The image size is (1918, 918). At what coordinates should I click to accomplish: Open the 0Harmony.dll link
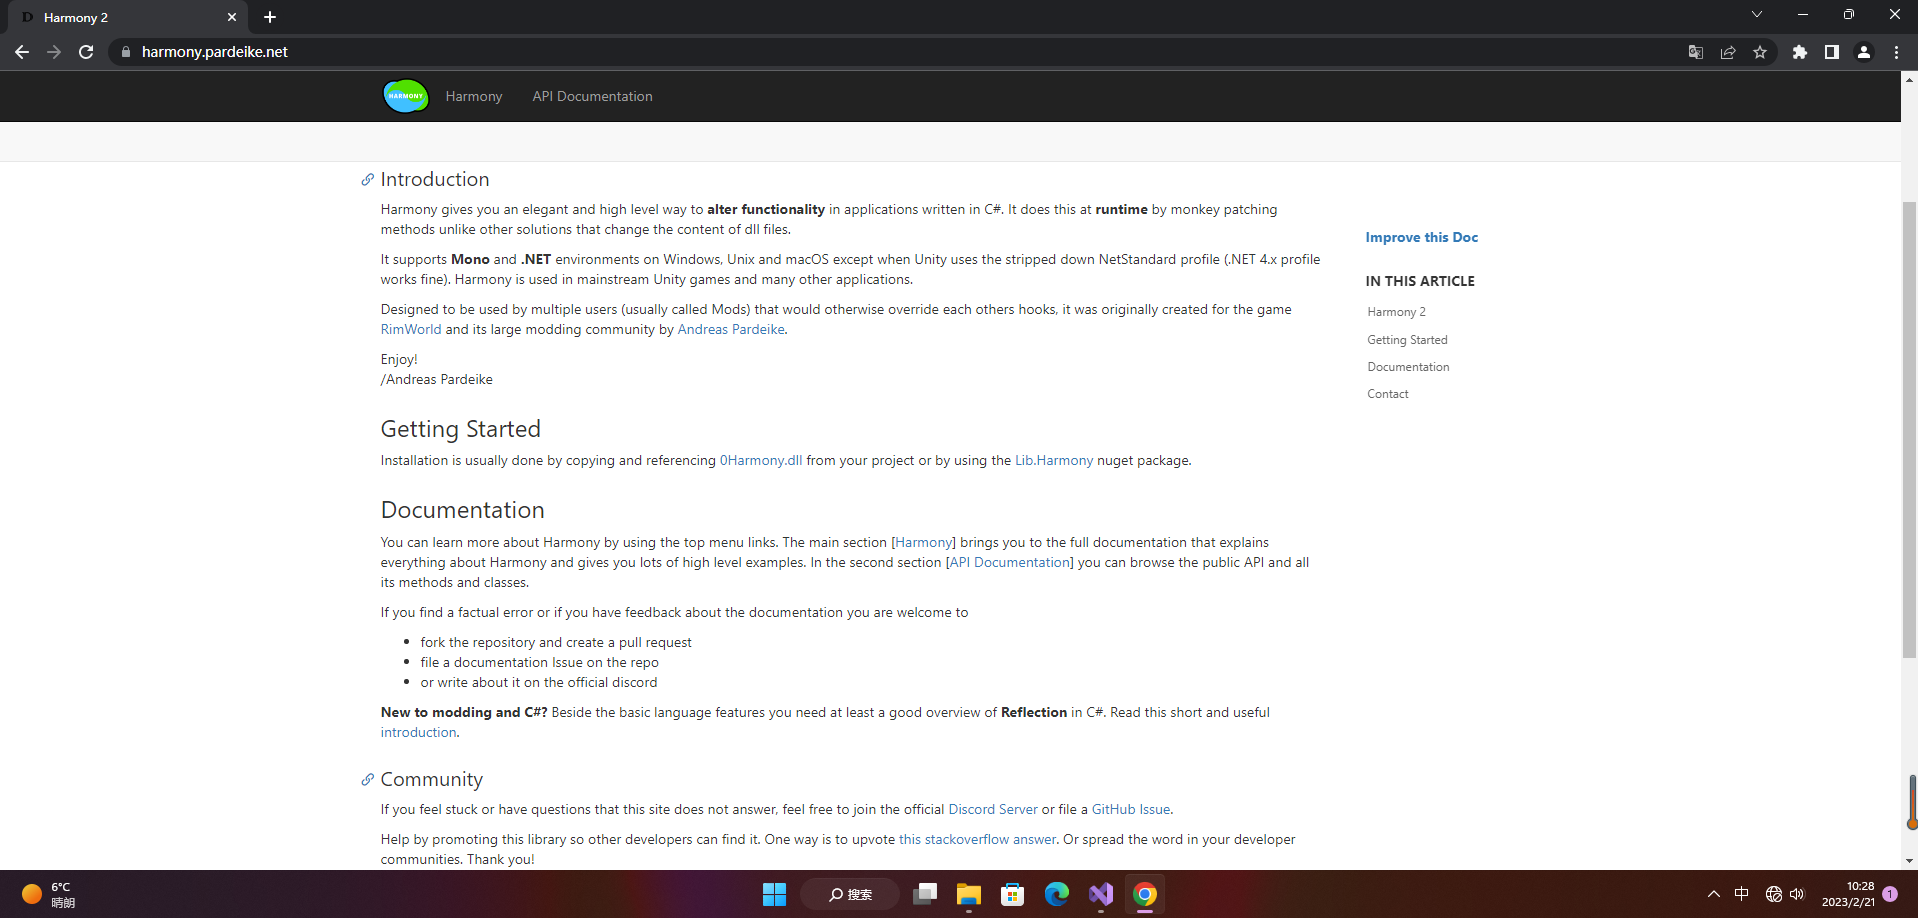click(761, 460)
